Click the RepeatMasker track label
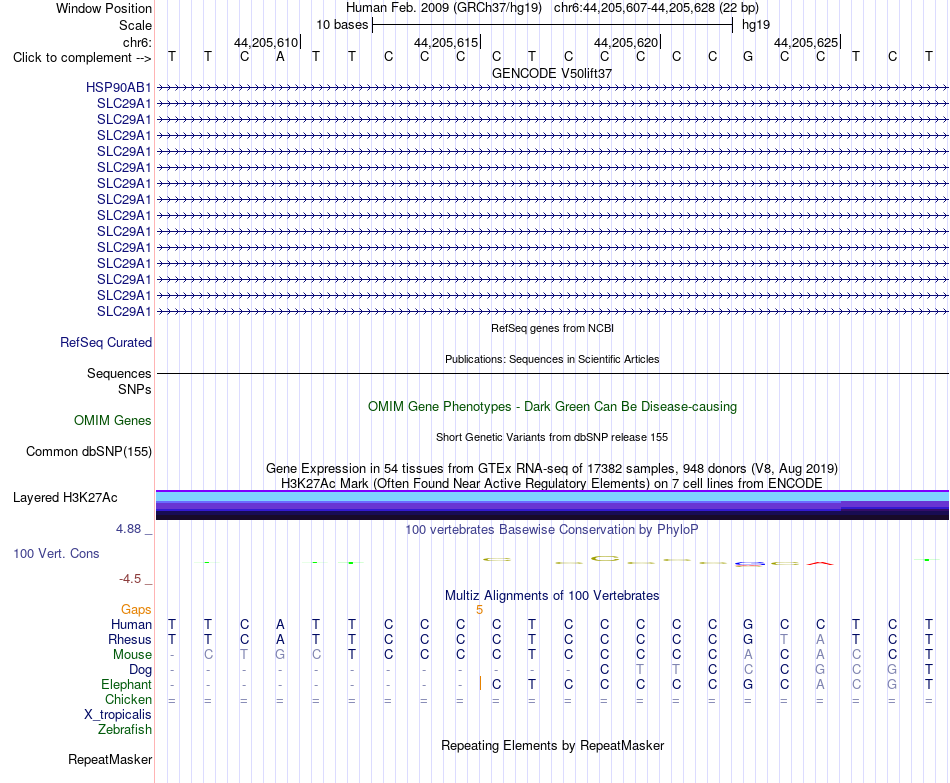 coord(110,759)
